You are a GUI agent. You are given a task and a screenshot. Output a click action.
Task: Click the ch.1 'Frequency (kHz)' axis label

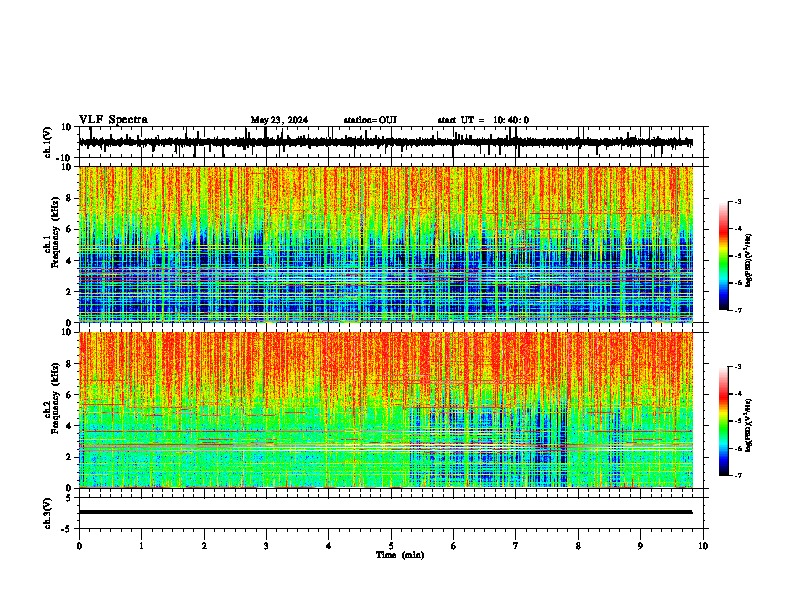[x=55, y=233]
